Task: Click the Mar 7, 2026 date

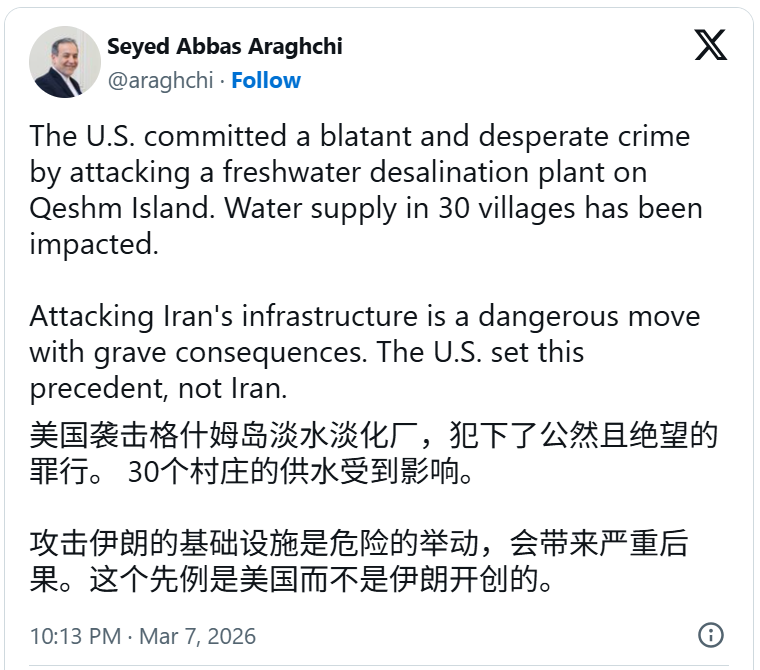Action: click(197, 636)
